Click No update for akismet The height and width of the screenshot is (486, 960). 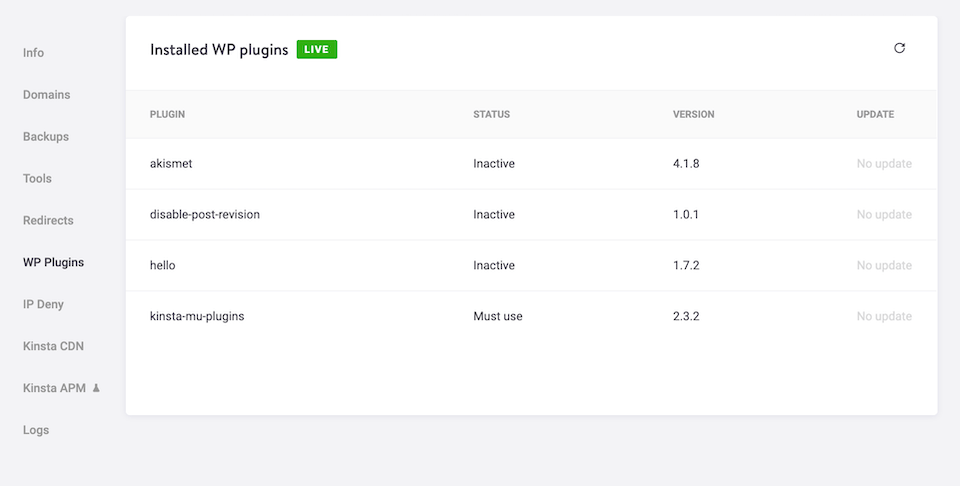884,164
